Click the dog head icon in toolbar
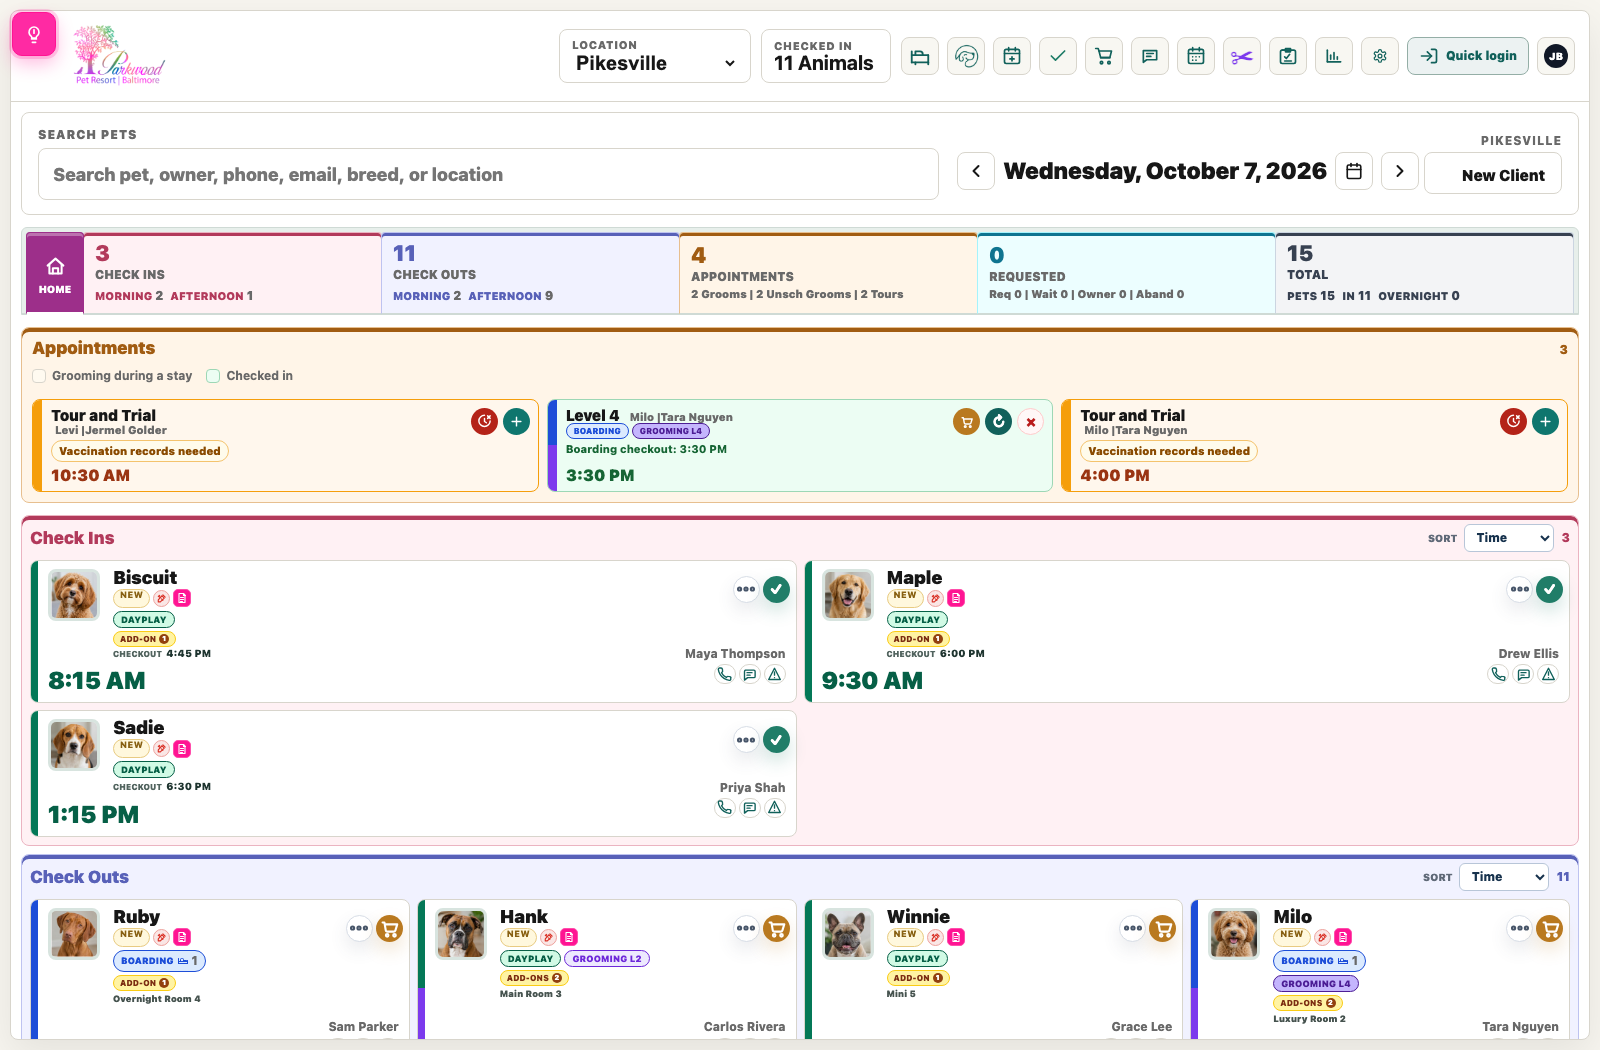This screenshot has width=1600, height=1050. point(966,56)
